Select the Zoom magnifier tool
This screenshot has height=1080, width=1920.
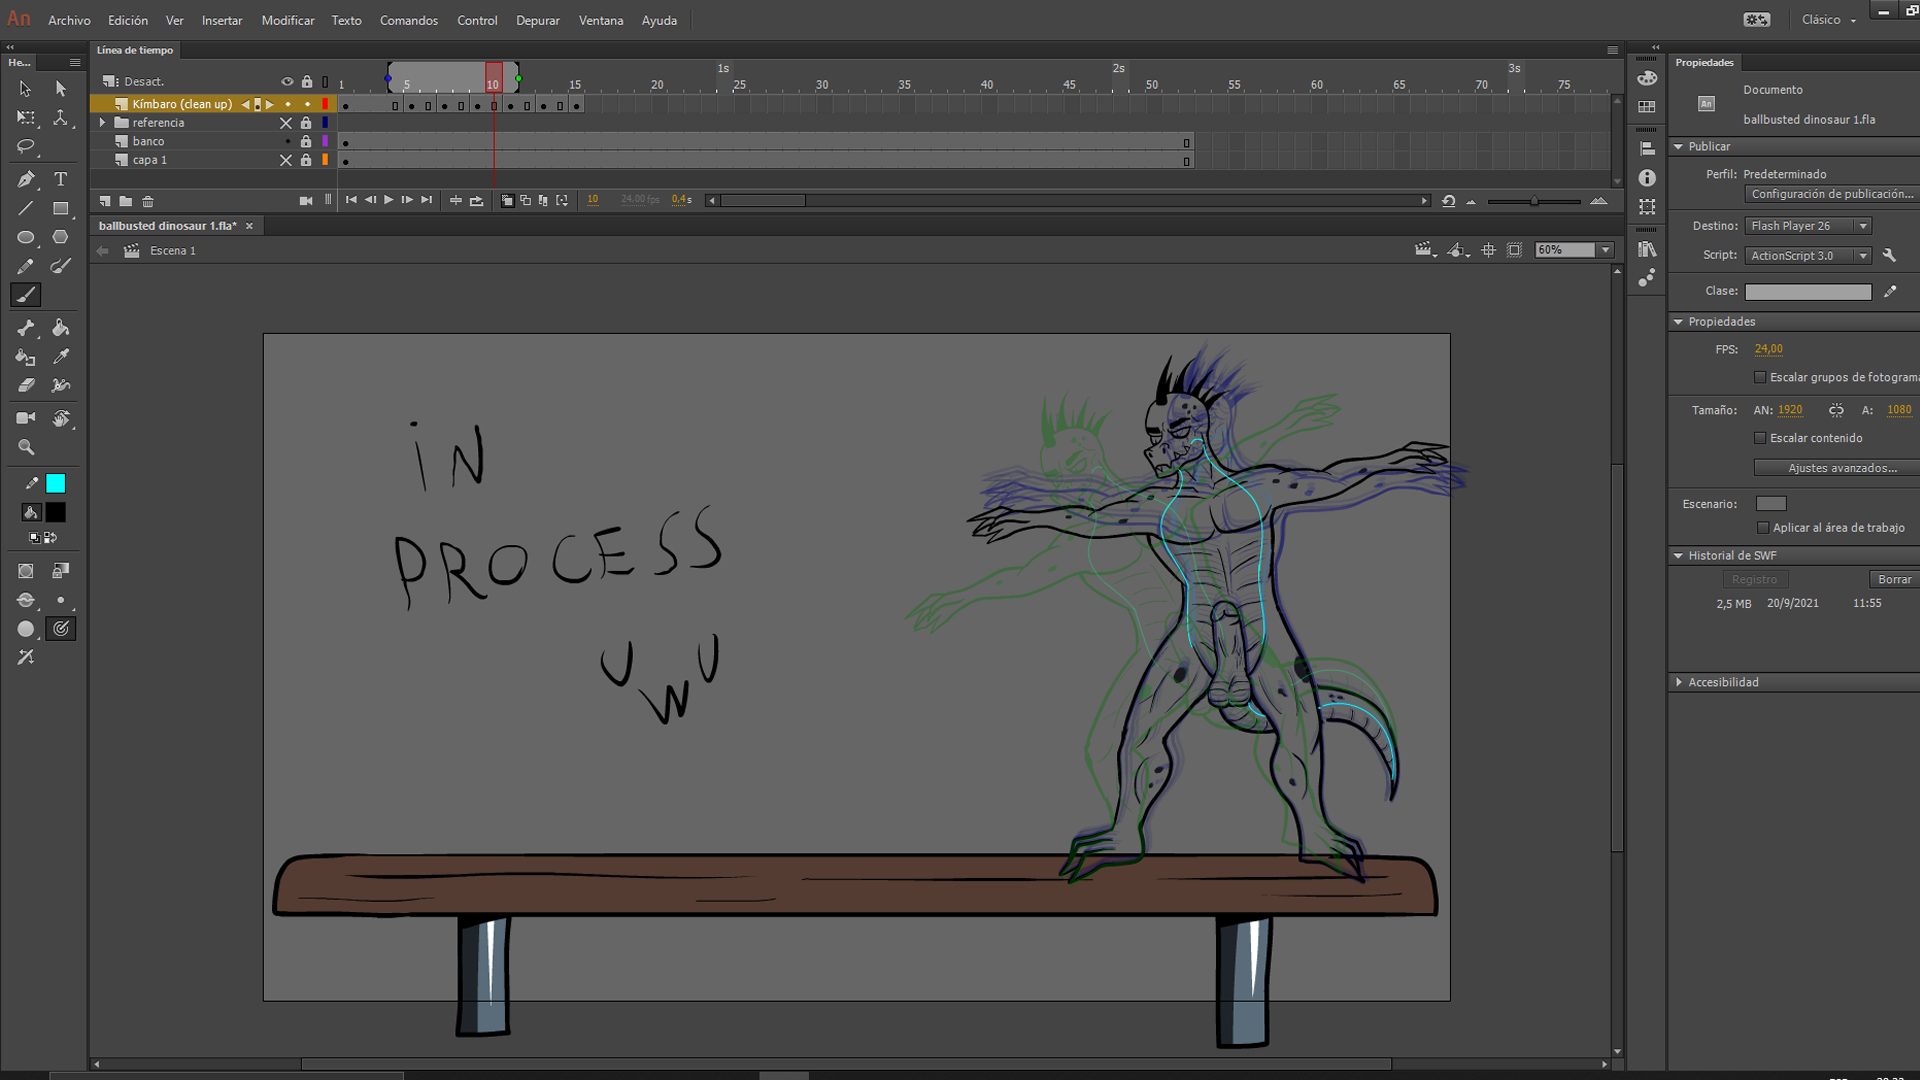click(25, 447)
